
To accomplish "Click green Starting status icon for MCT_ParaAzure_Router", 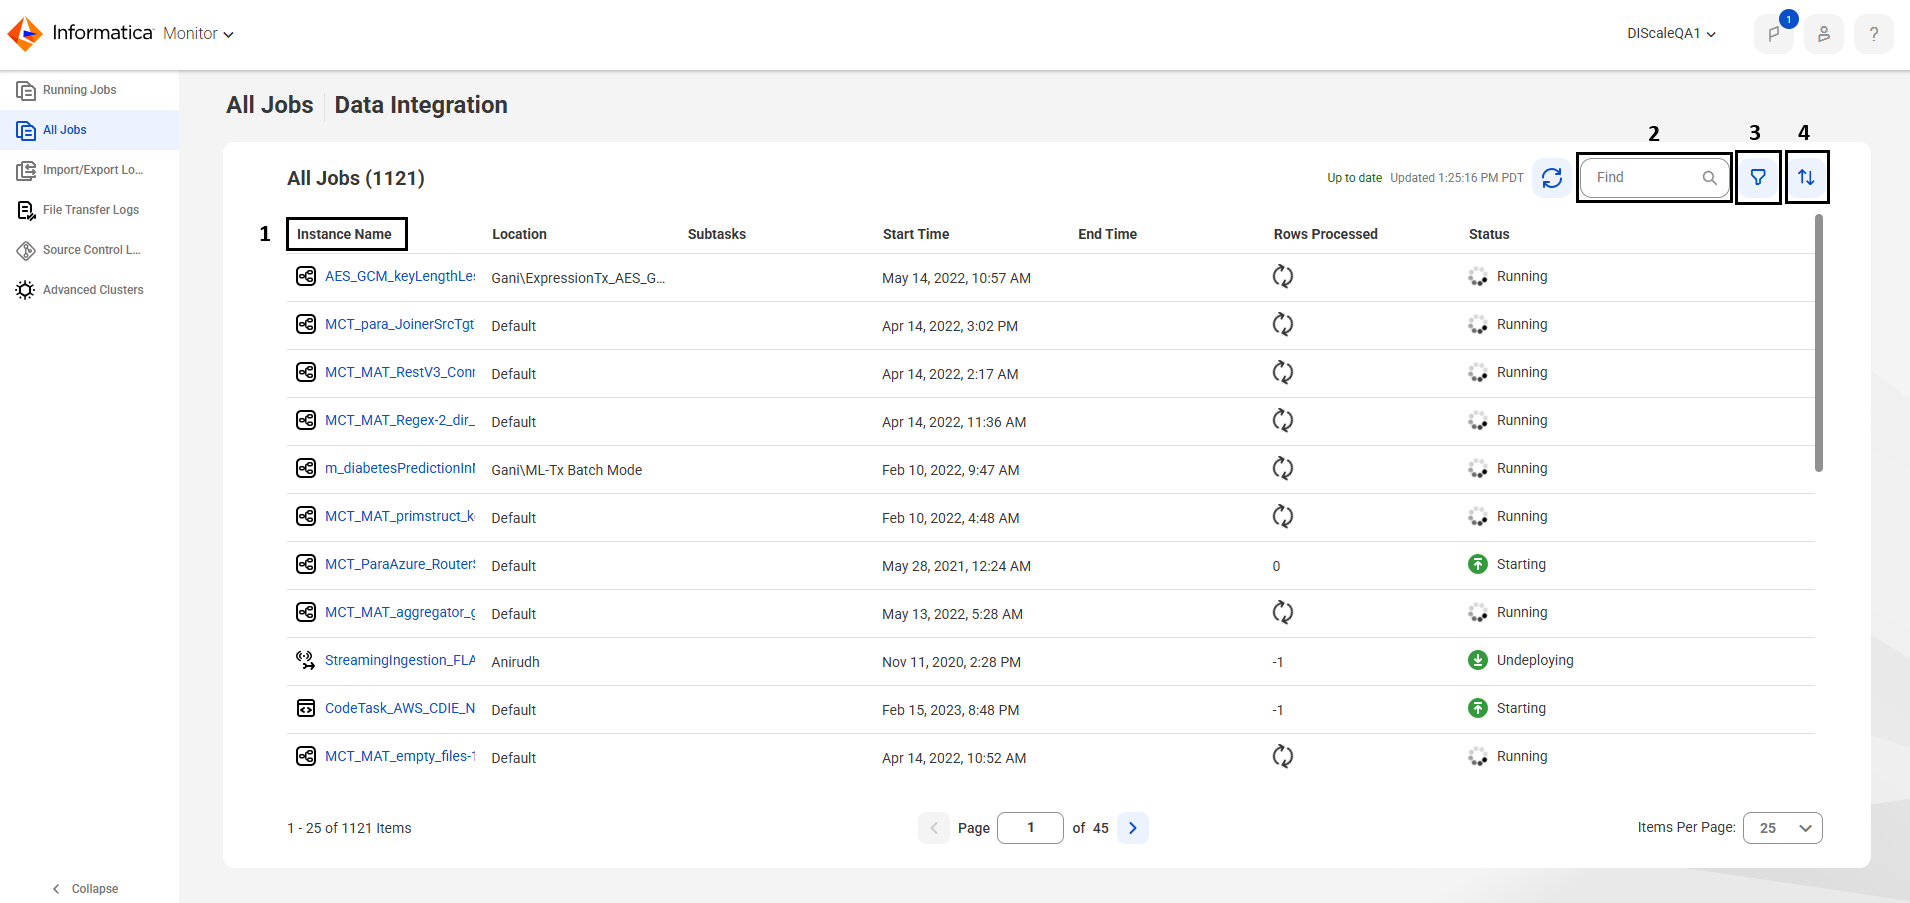I will click(1478, 564).
